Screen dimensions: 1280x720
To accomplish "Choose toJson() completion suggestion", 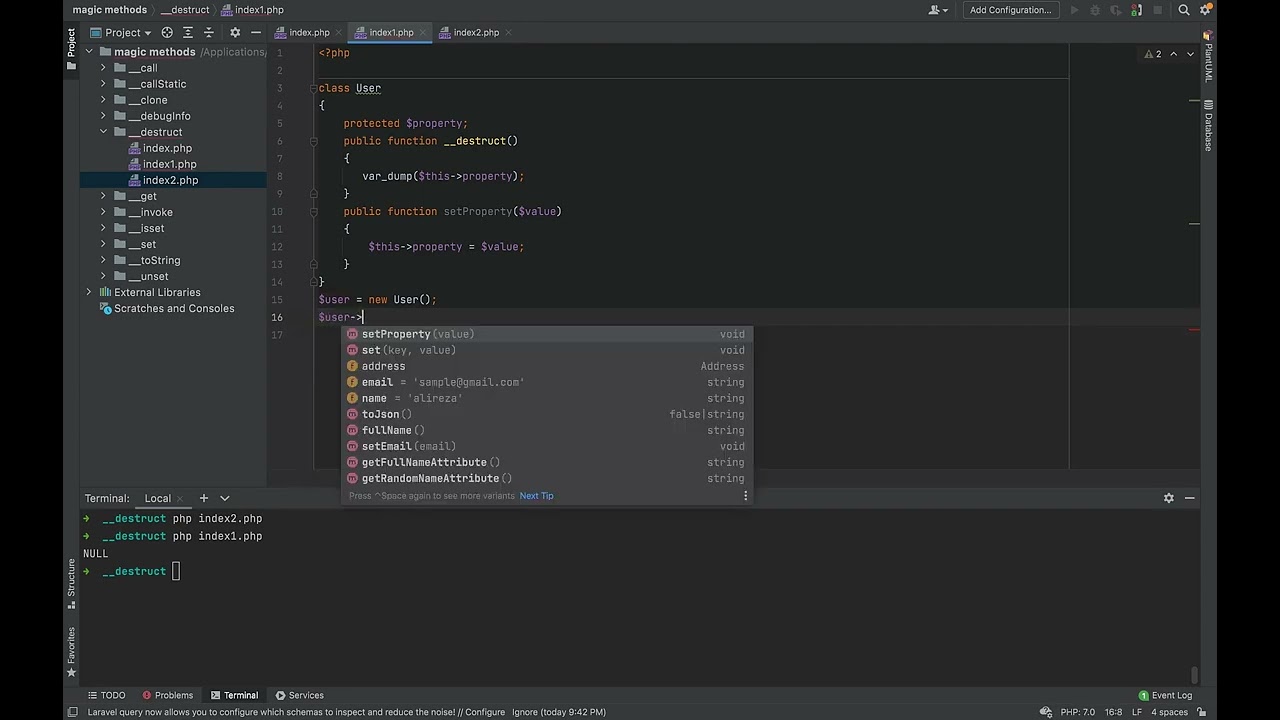I will [x=546, y=414].
